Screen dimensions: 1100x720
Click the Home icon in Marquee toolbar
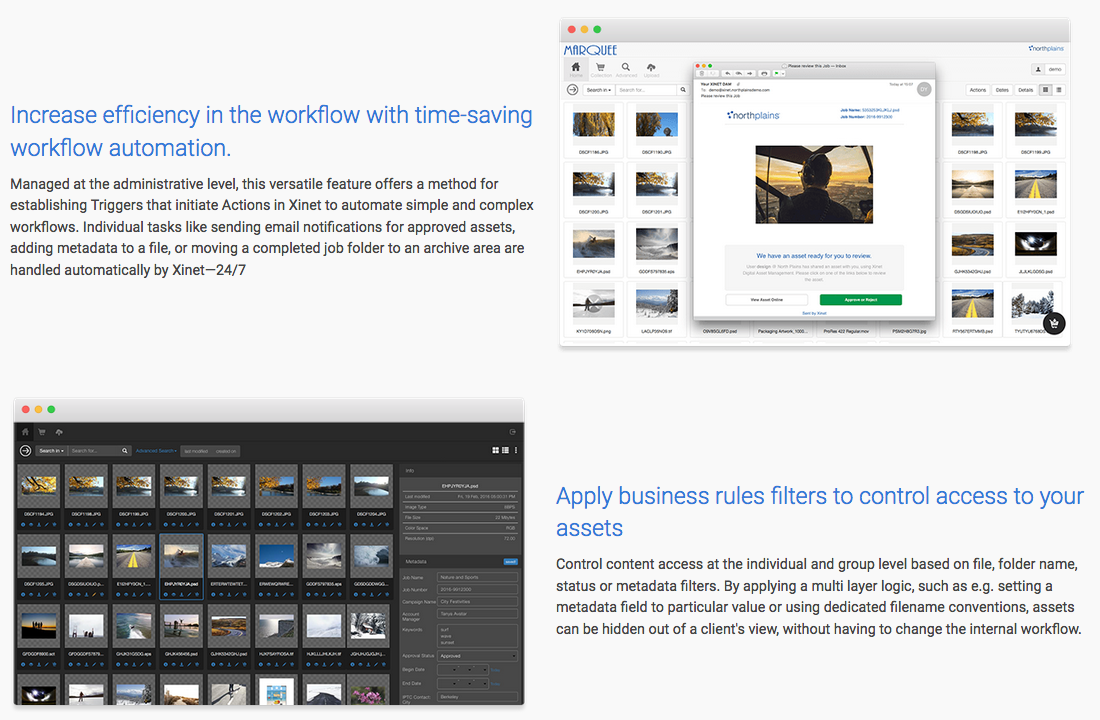(x=576, y=69)
